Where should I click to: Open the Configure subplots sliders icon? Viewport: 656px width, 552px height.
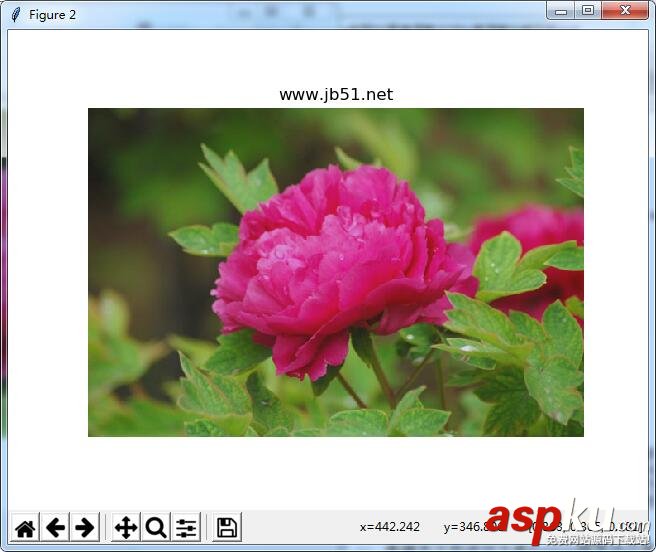(186, 527)
